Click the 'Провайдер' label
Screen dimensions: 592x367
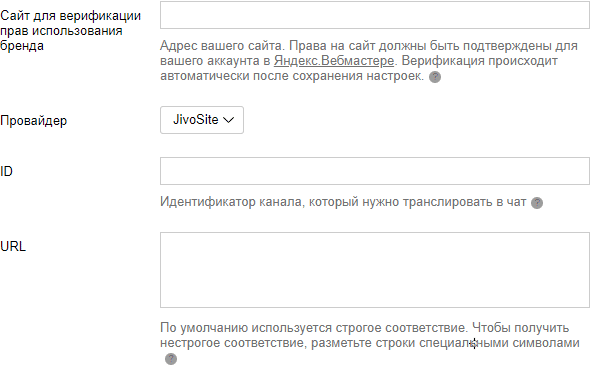(x=34, y=121)
